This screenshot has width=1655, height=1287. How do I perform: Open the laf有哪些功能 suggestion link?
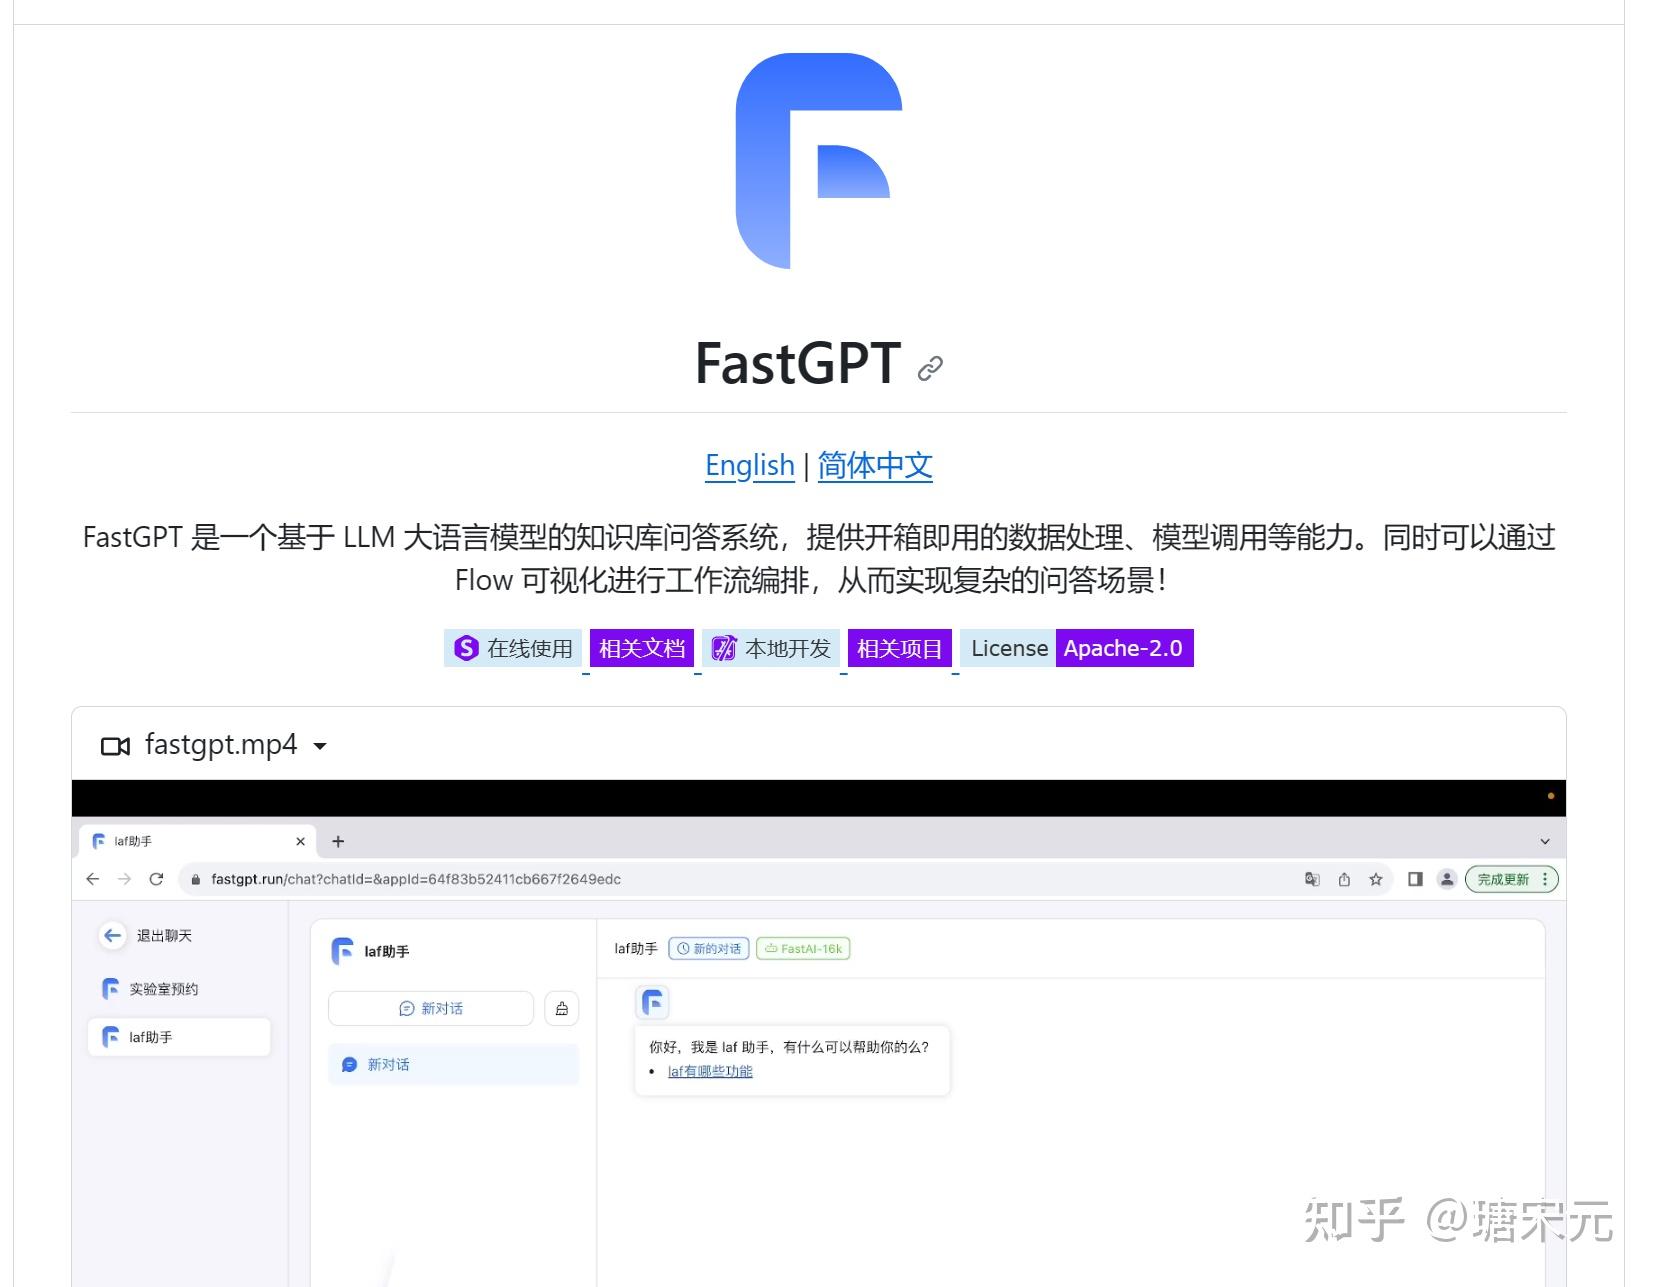point(710,1071)
